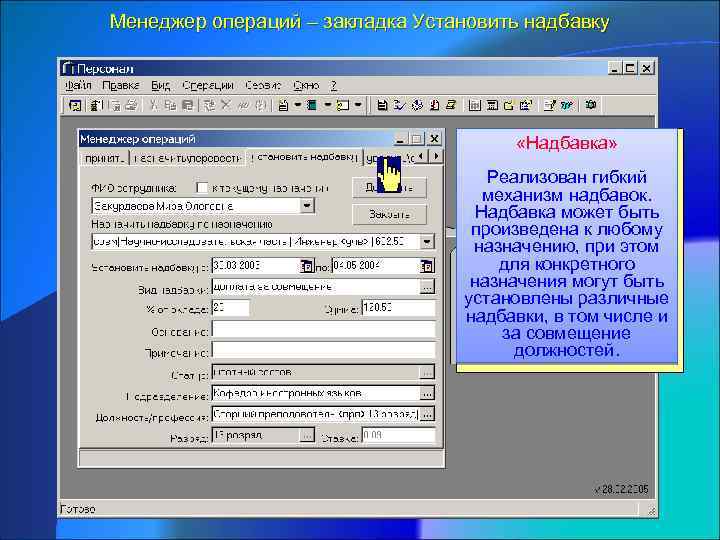Open the dropdown arrow beside the green book icon
The width and height of the screenshot is (720, 540).
pos(327,106)
